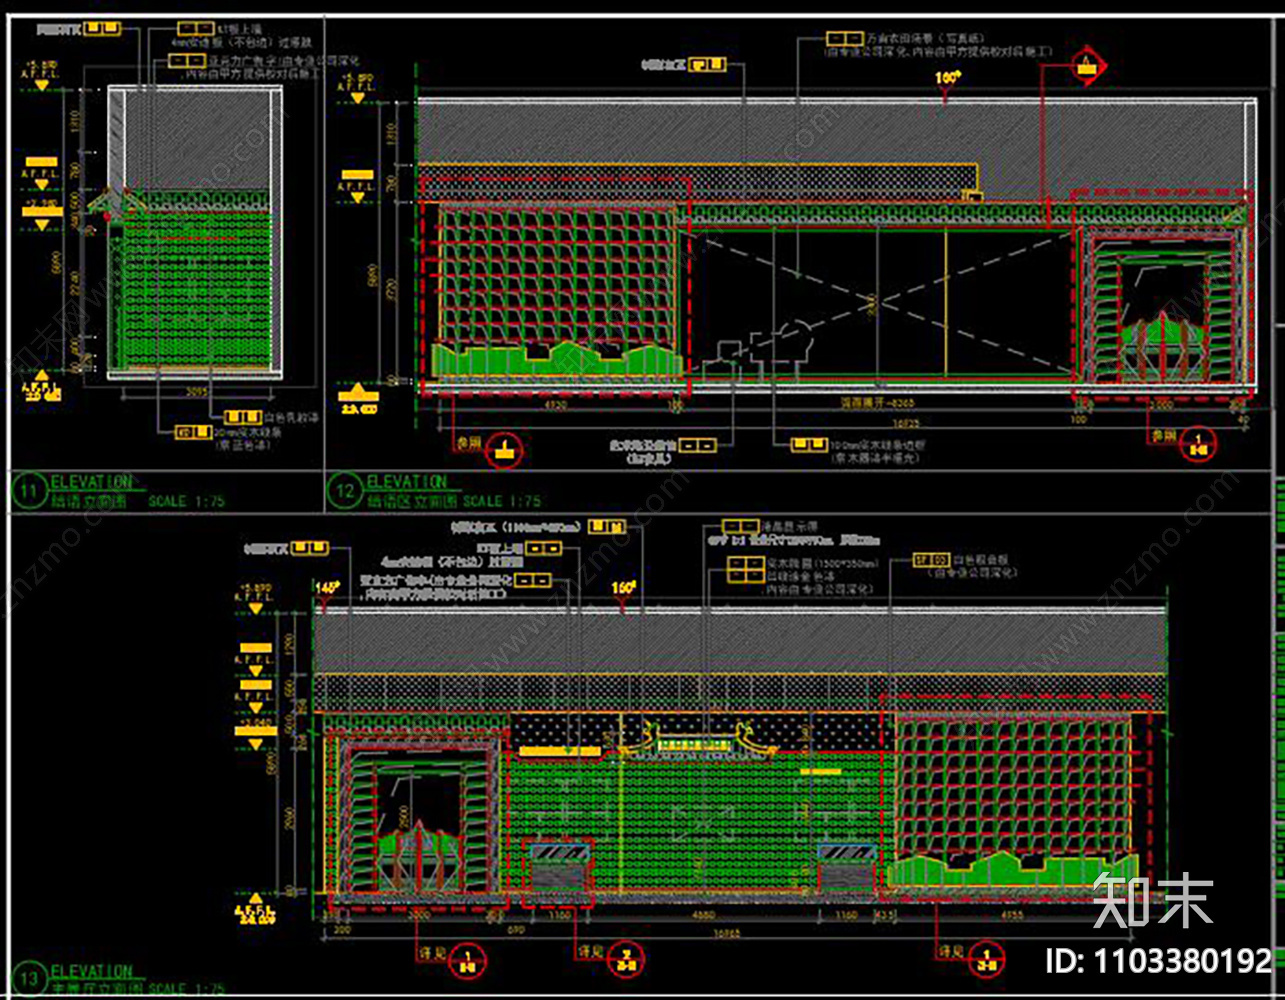Image resolution: width=1285 pixels, height=1000 pixels.
Task: Select the ELEVATION title of drawing 12
Action: click(407, 482)
